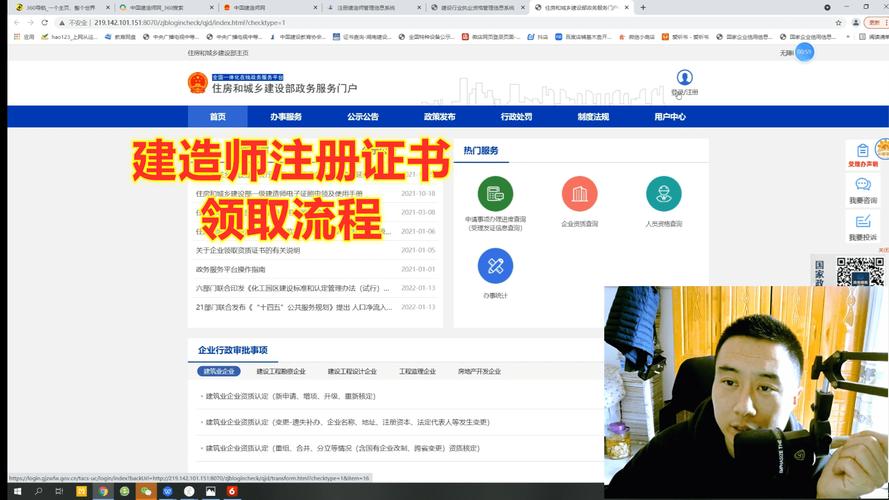Click the 住房和城乡建设部主页 top link

[218, 53]
